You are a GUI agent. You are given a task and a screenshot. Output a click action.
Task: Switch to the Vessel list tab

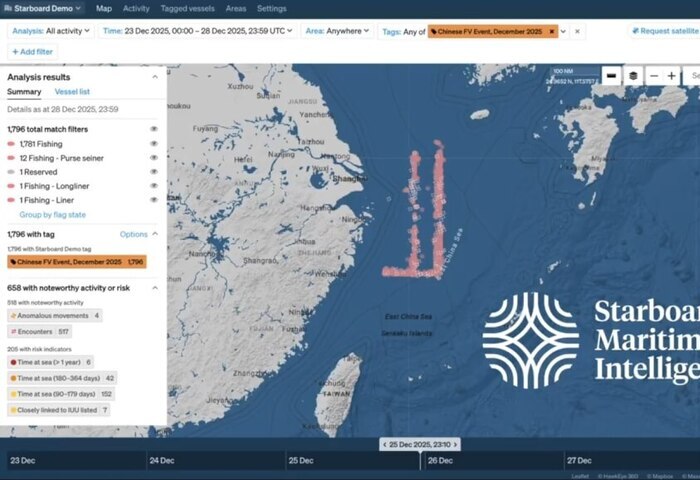click(x=72, y=92)
